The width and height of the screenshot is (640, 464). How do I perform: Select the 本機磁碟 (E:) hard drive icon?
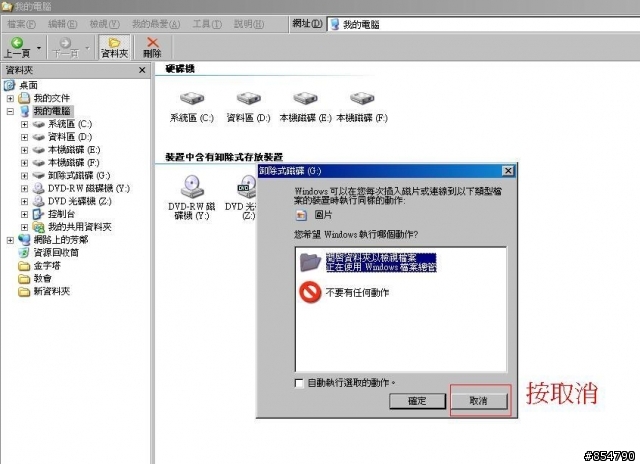tap(305, 98)
